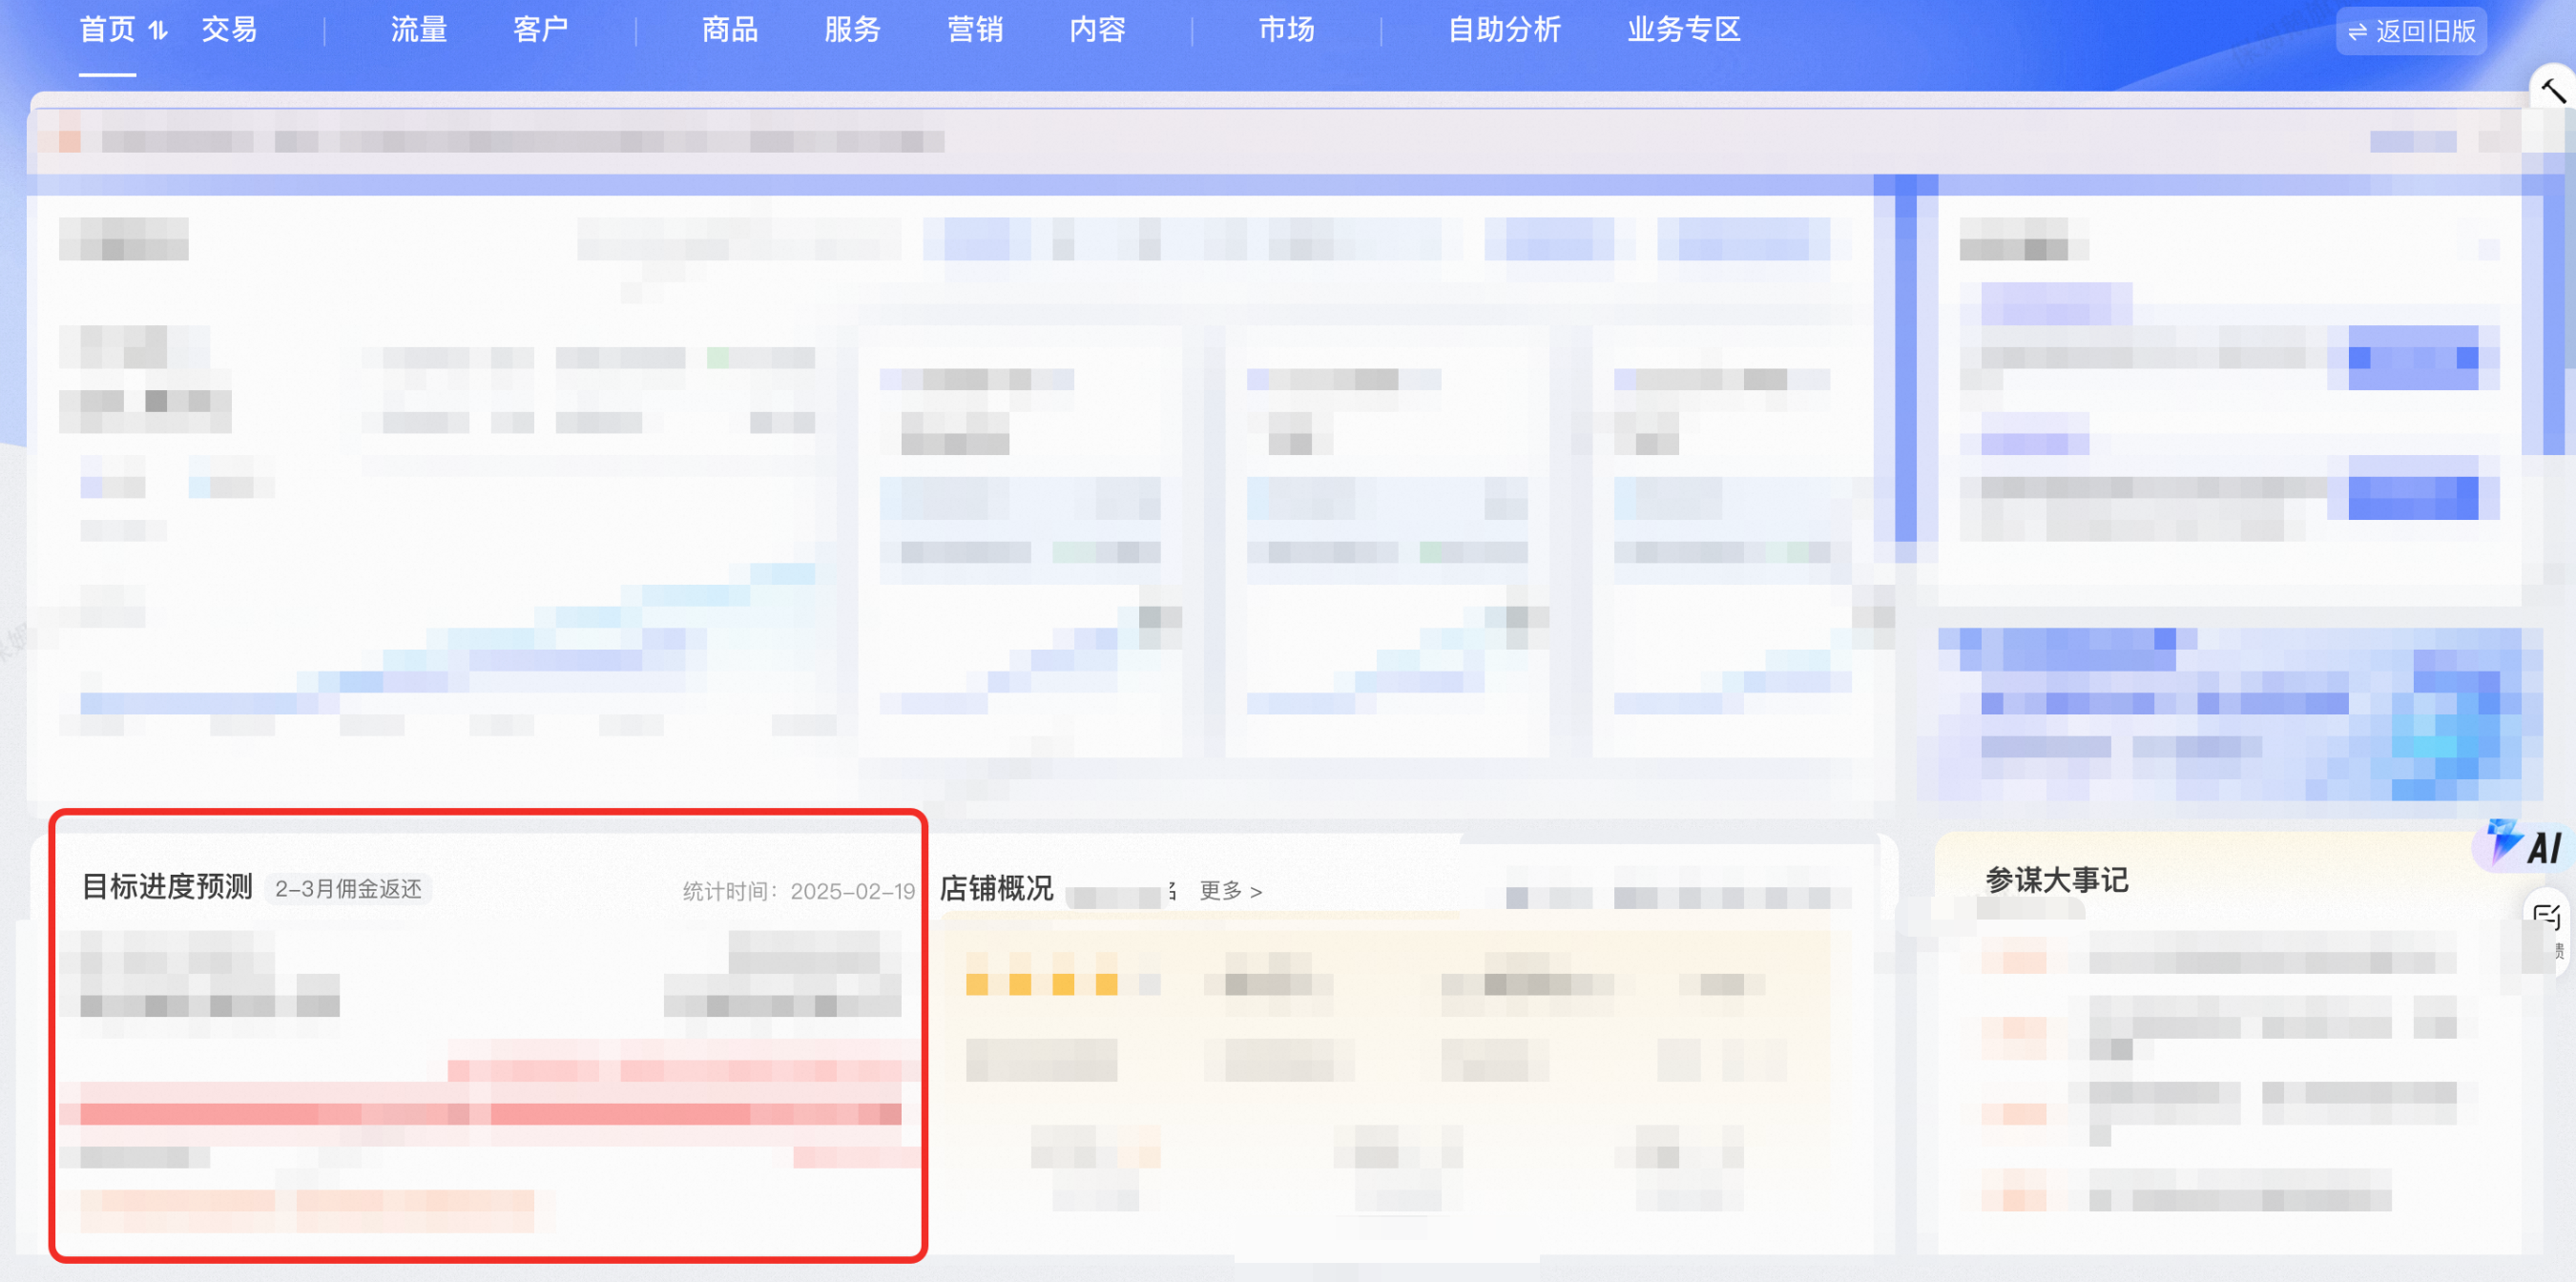
Task: Switch to the 营销 tab
Action: point(975,30)
